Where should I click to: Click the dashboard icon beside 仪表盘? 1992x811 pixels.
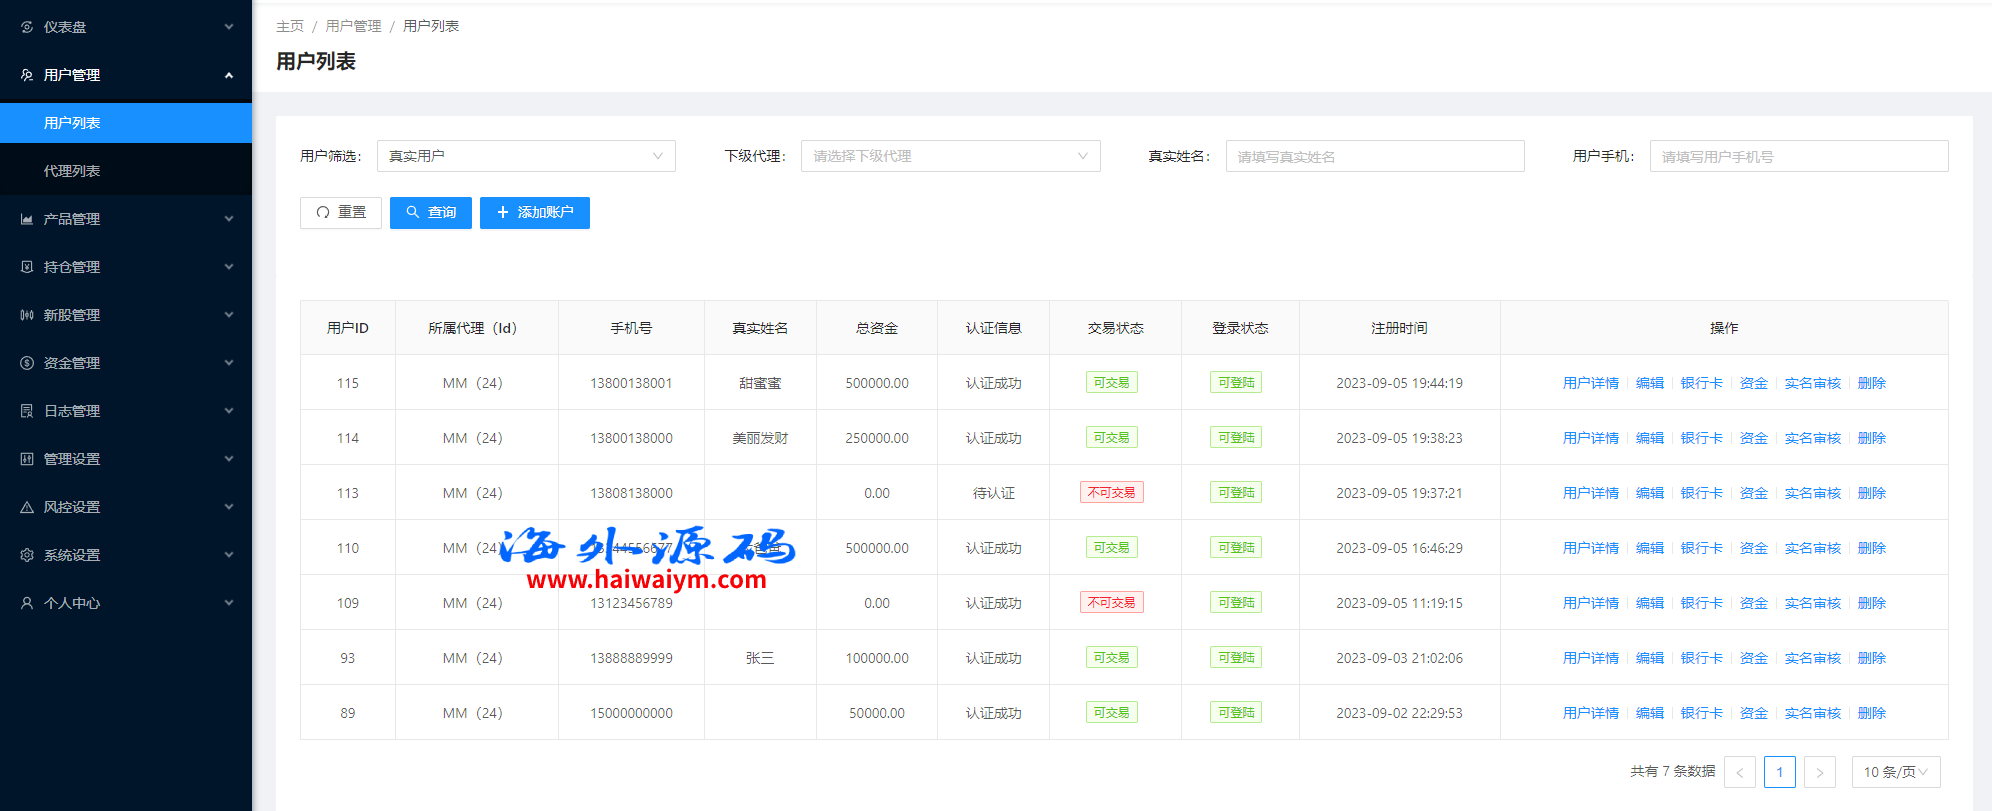coord(27,27)
